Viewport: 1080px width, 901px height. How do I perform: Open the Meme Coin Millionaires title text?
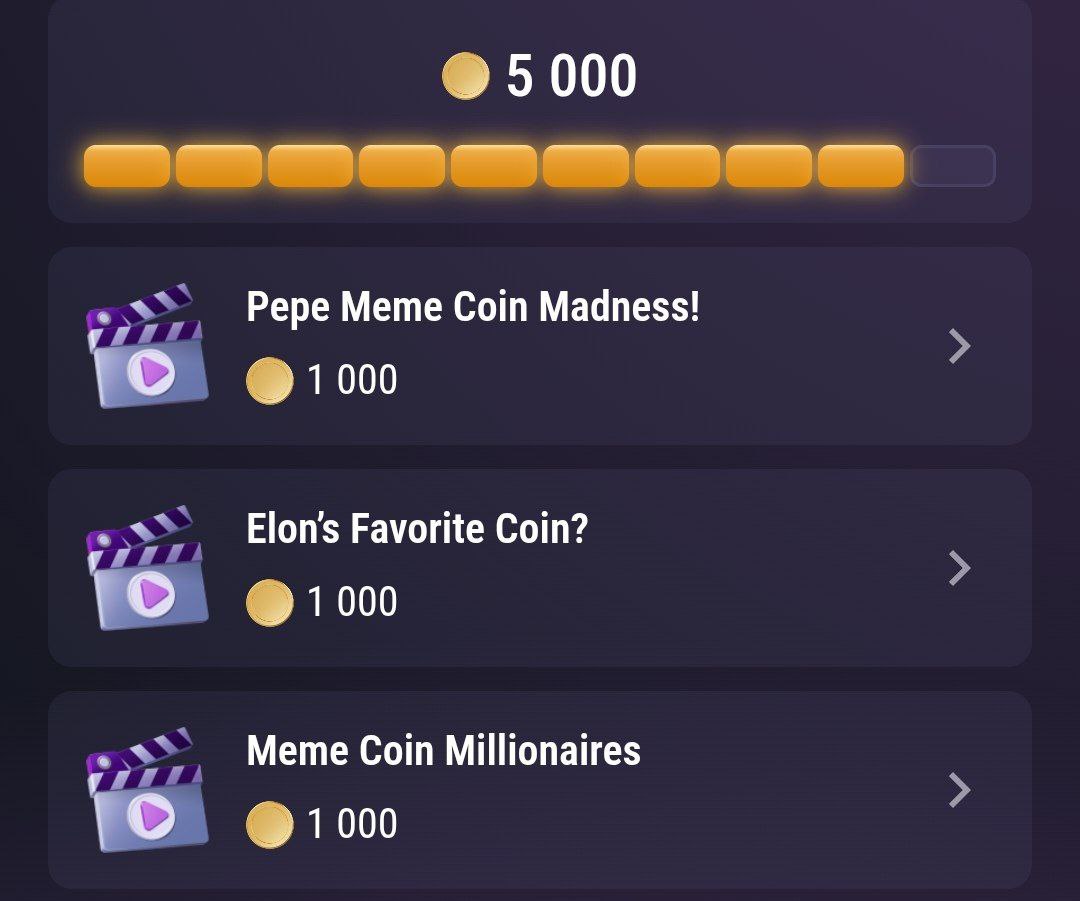pos(444,751)
